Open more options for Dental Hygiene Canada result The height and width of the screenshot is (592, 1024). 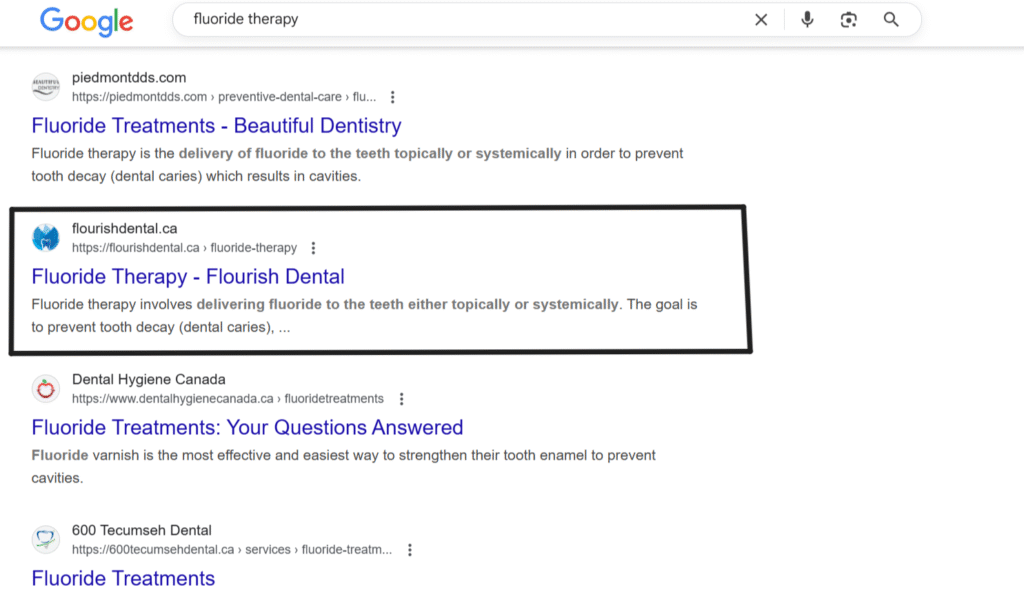point(402,399)
